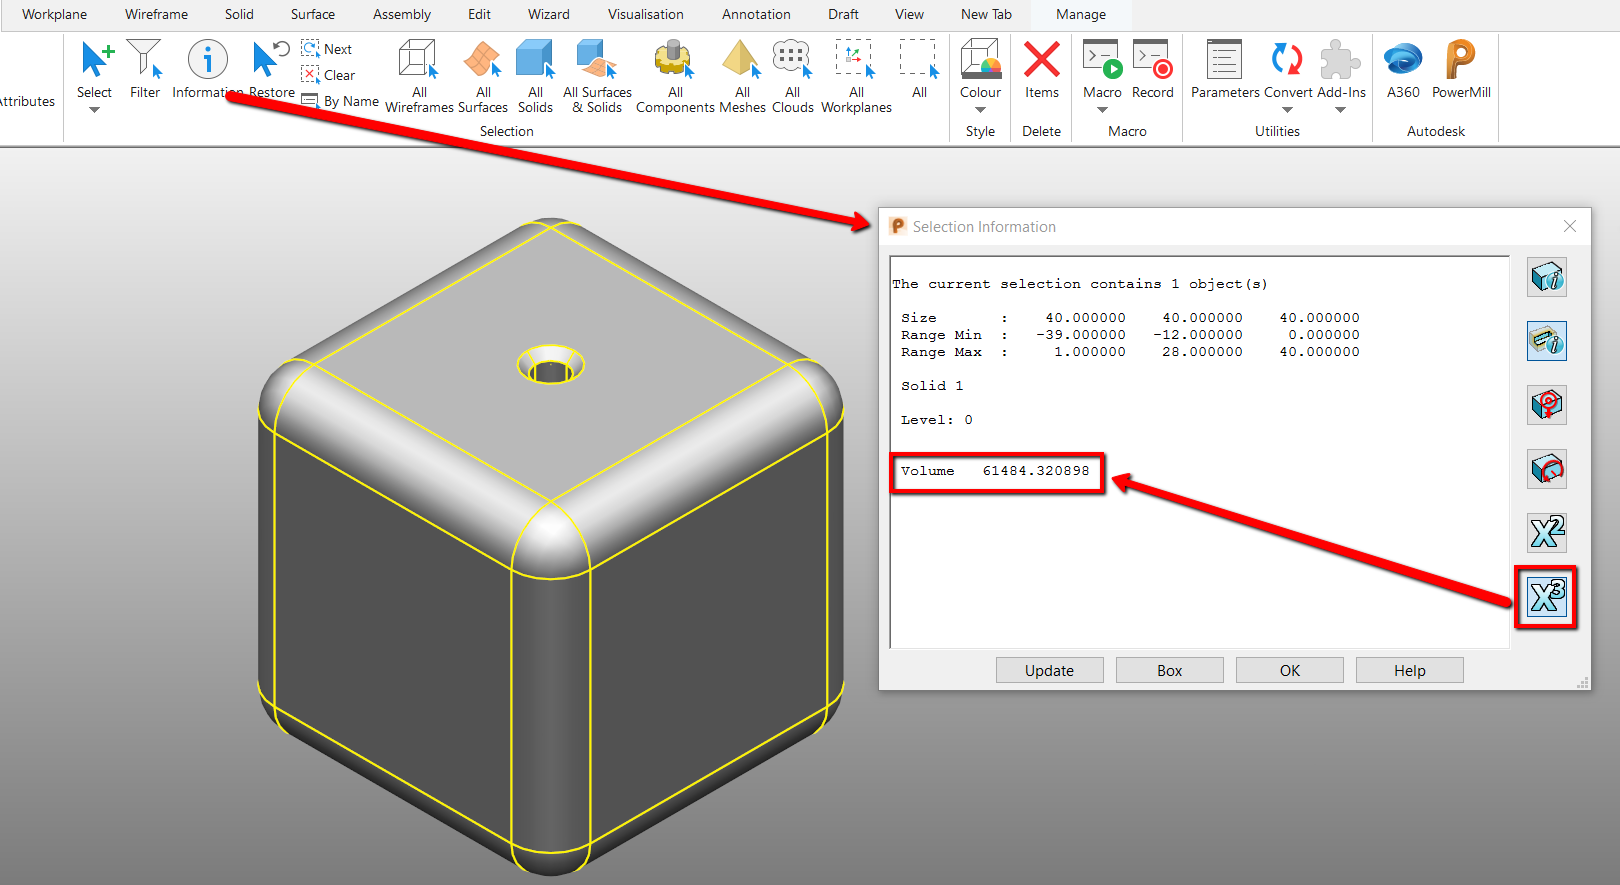Viewport: 1620px width, 885px height.
Task: Open Help in Selection Information dialog
Action: (1410, 670)
